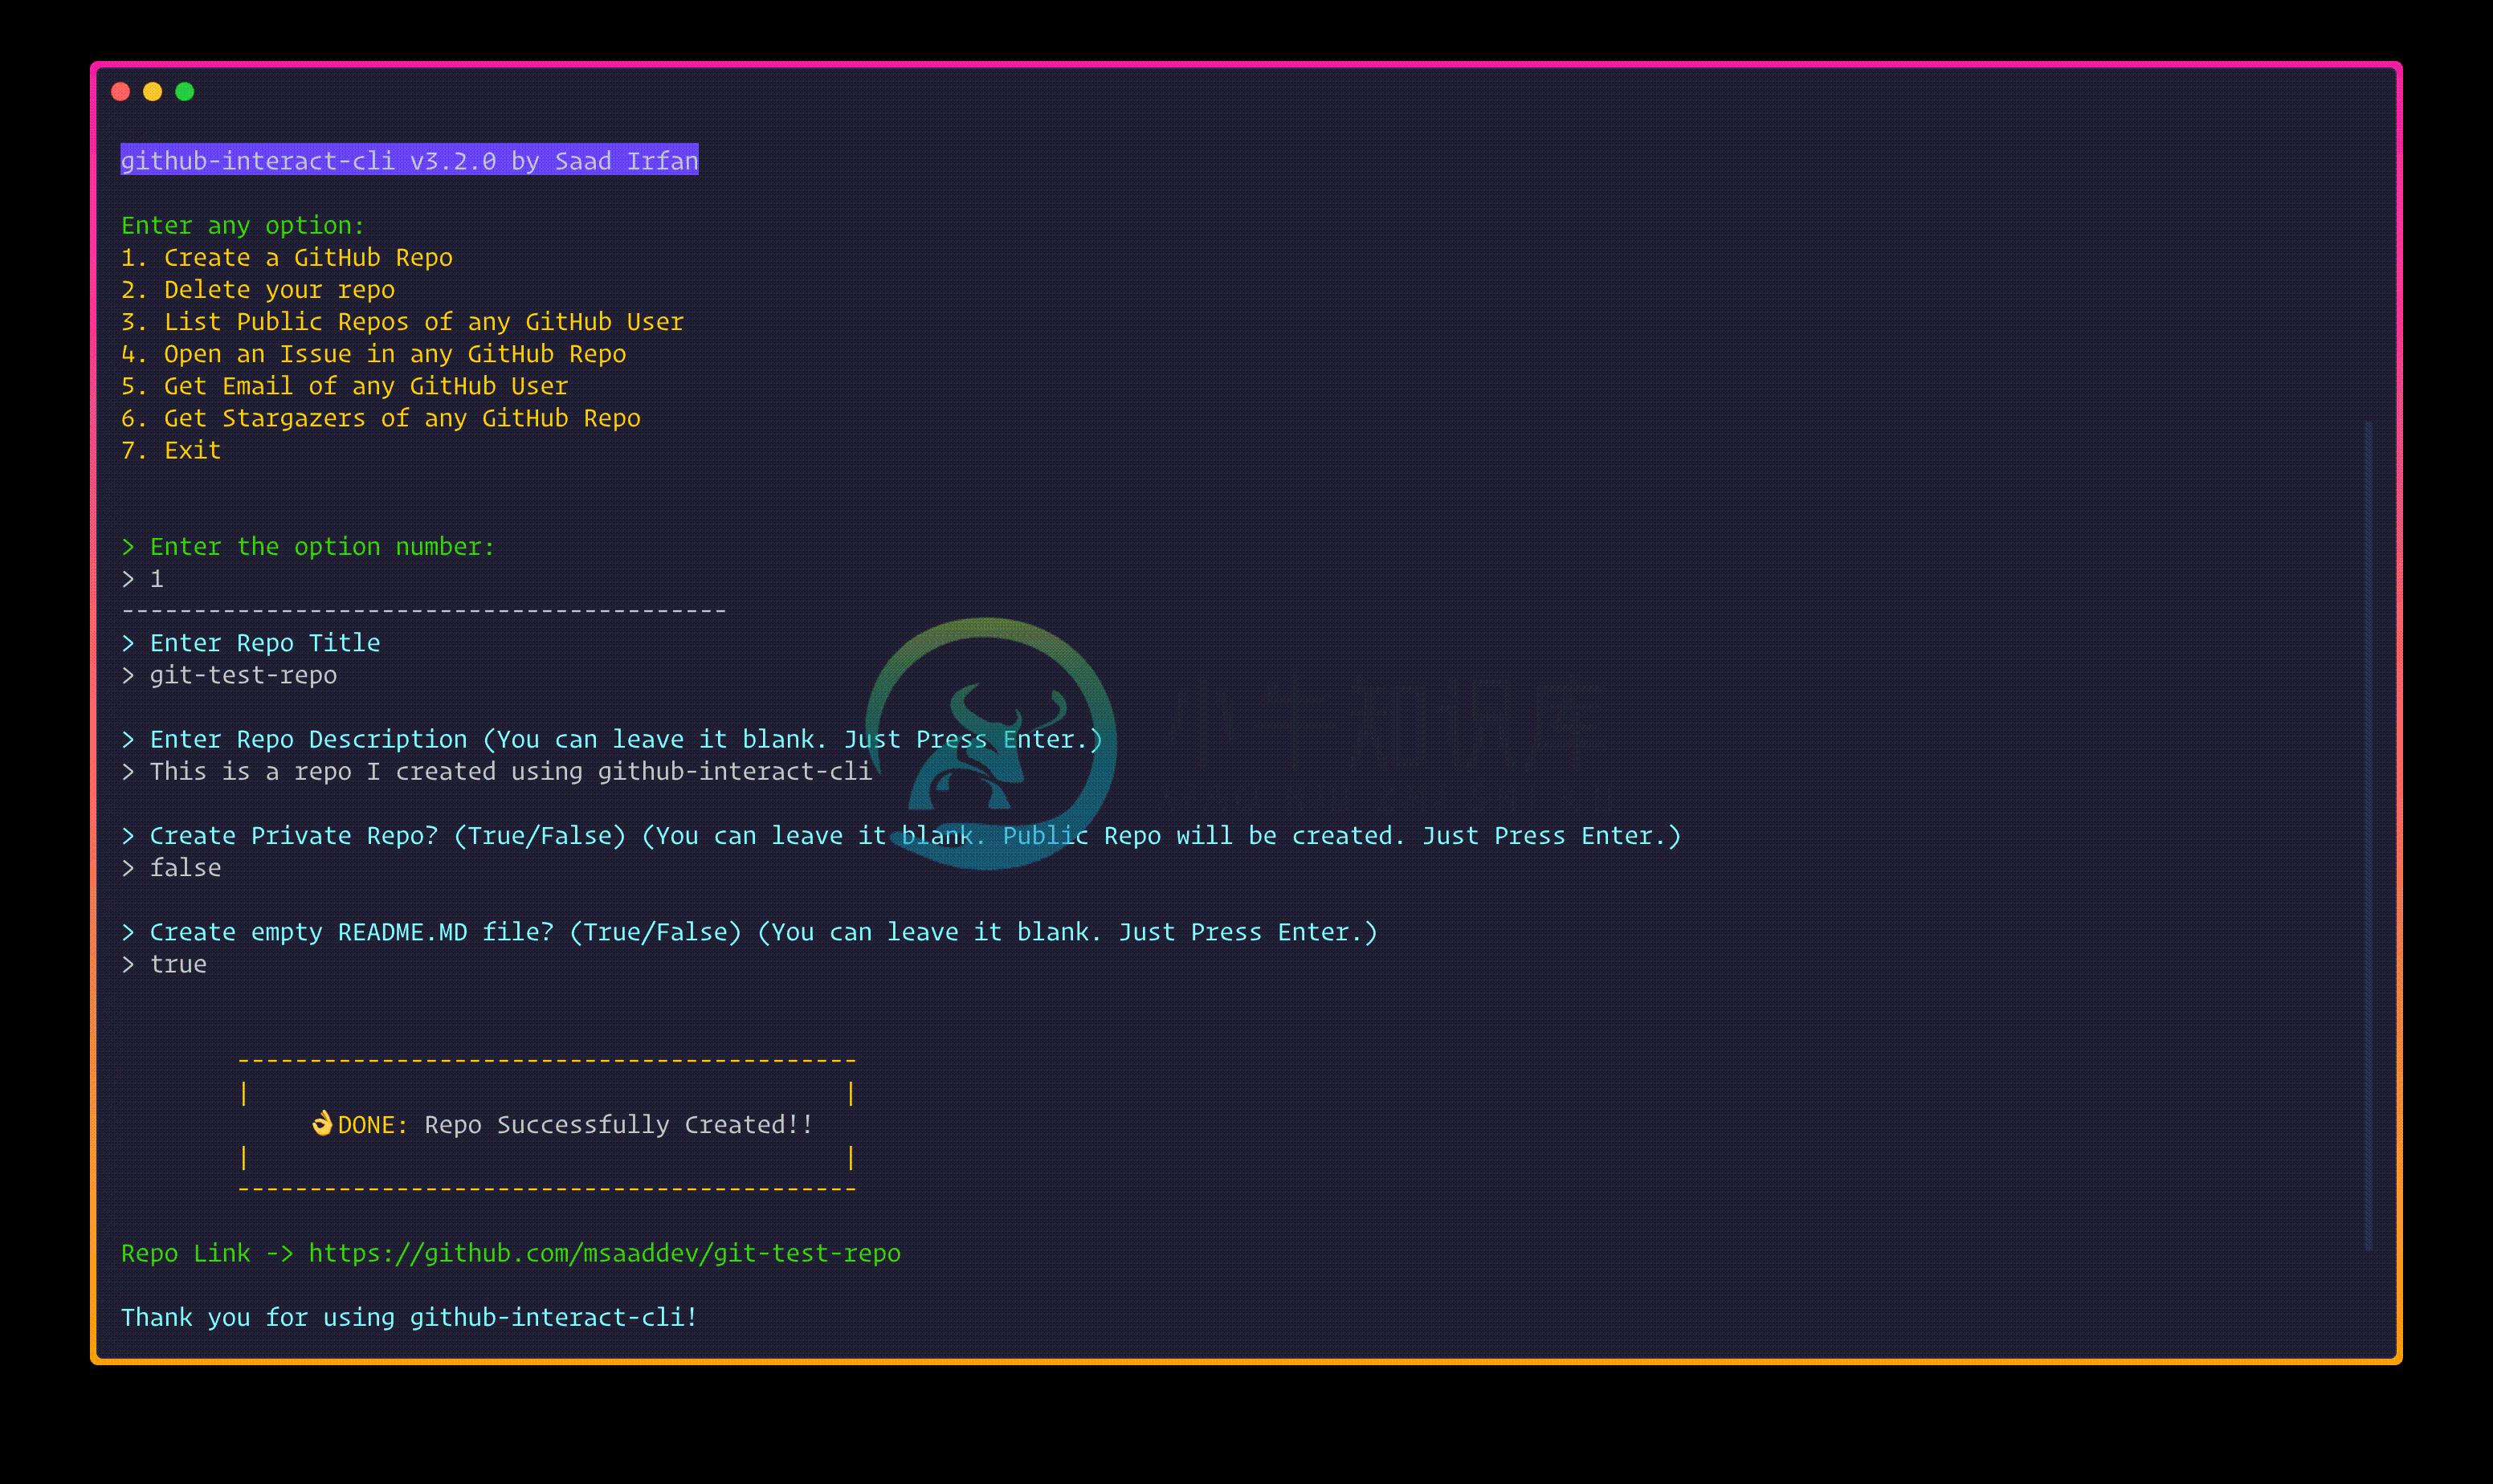2493x1484 pixels.
Task: Click 'Thank you for using github-interact-cli!' line
Action: [409, 1317]
